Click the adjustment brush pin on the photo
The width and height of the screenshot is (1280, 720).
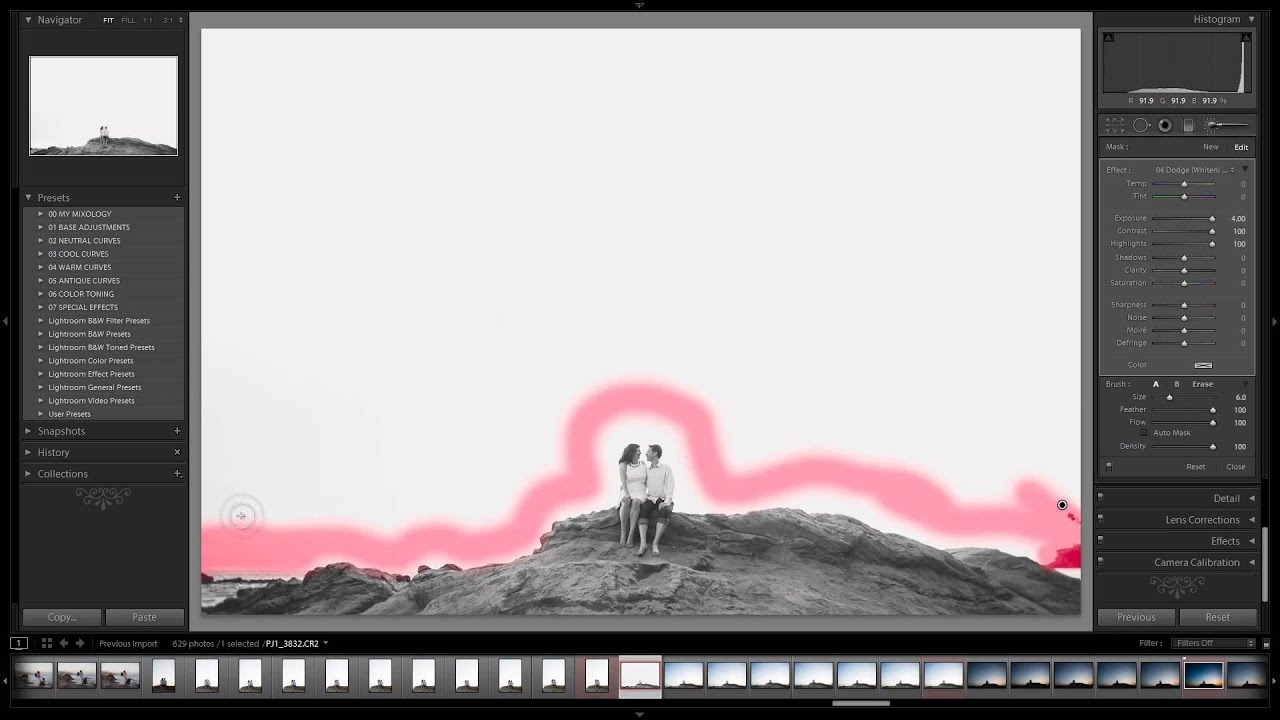pyautogui.click(x=1062, y=505)
